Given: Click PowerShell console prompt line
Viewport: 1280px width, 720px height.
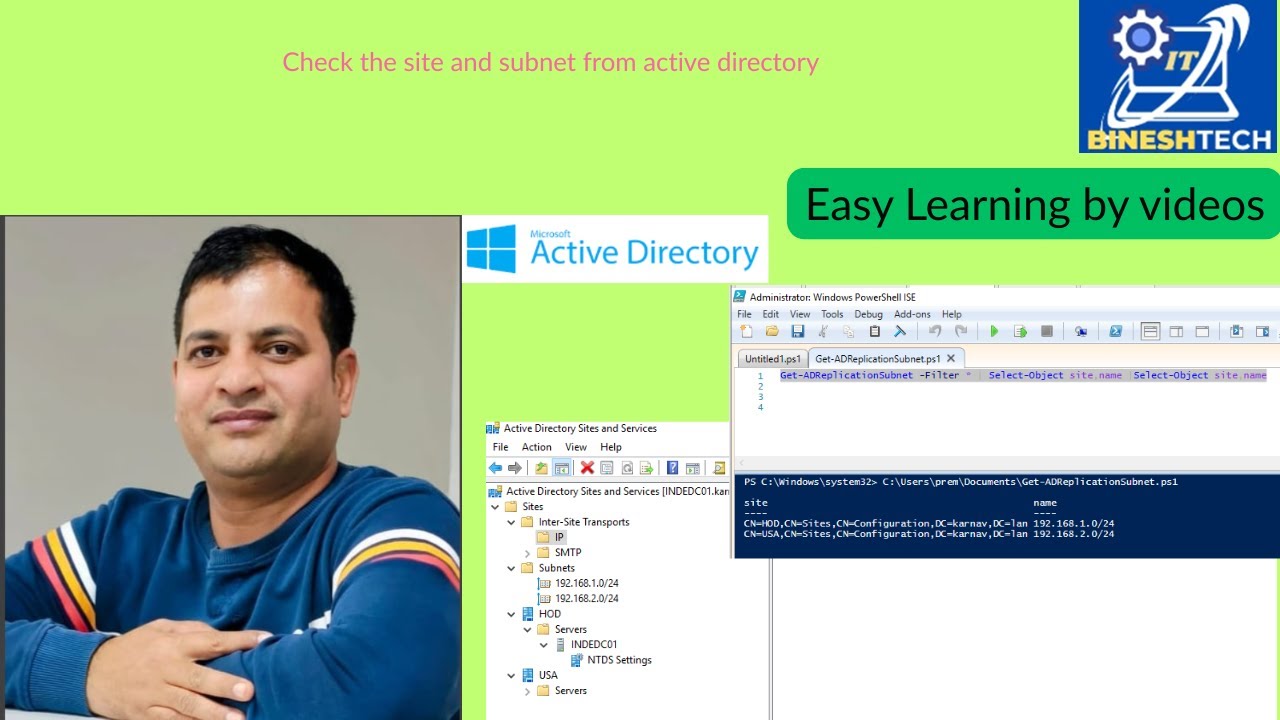Looking at the screenshot, I should (x=961, y=482).
